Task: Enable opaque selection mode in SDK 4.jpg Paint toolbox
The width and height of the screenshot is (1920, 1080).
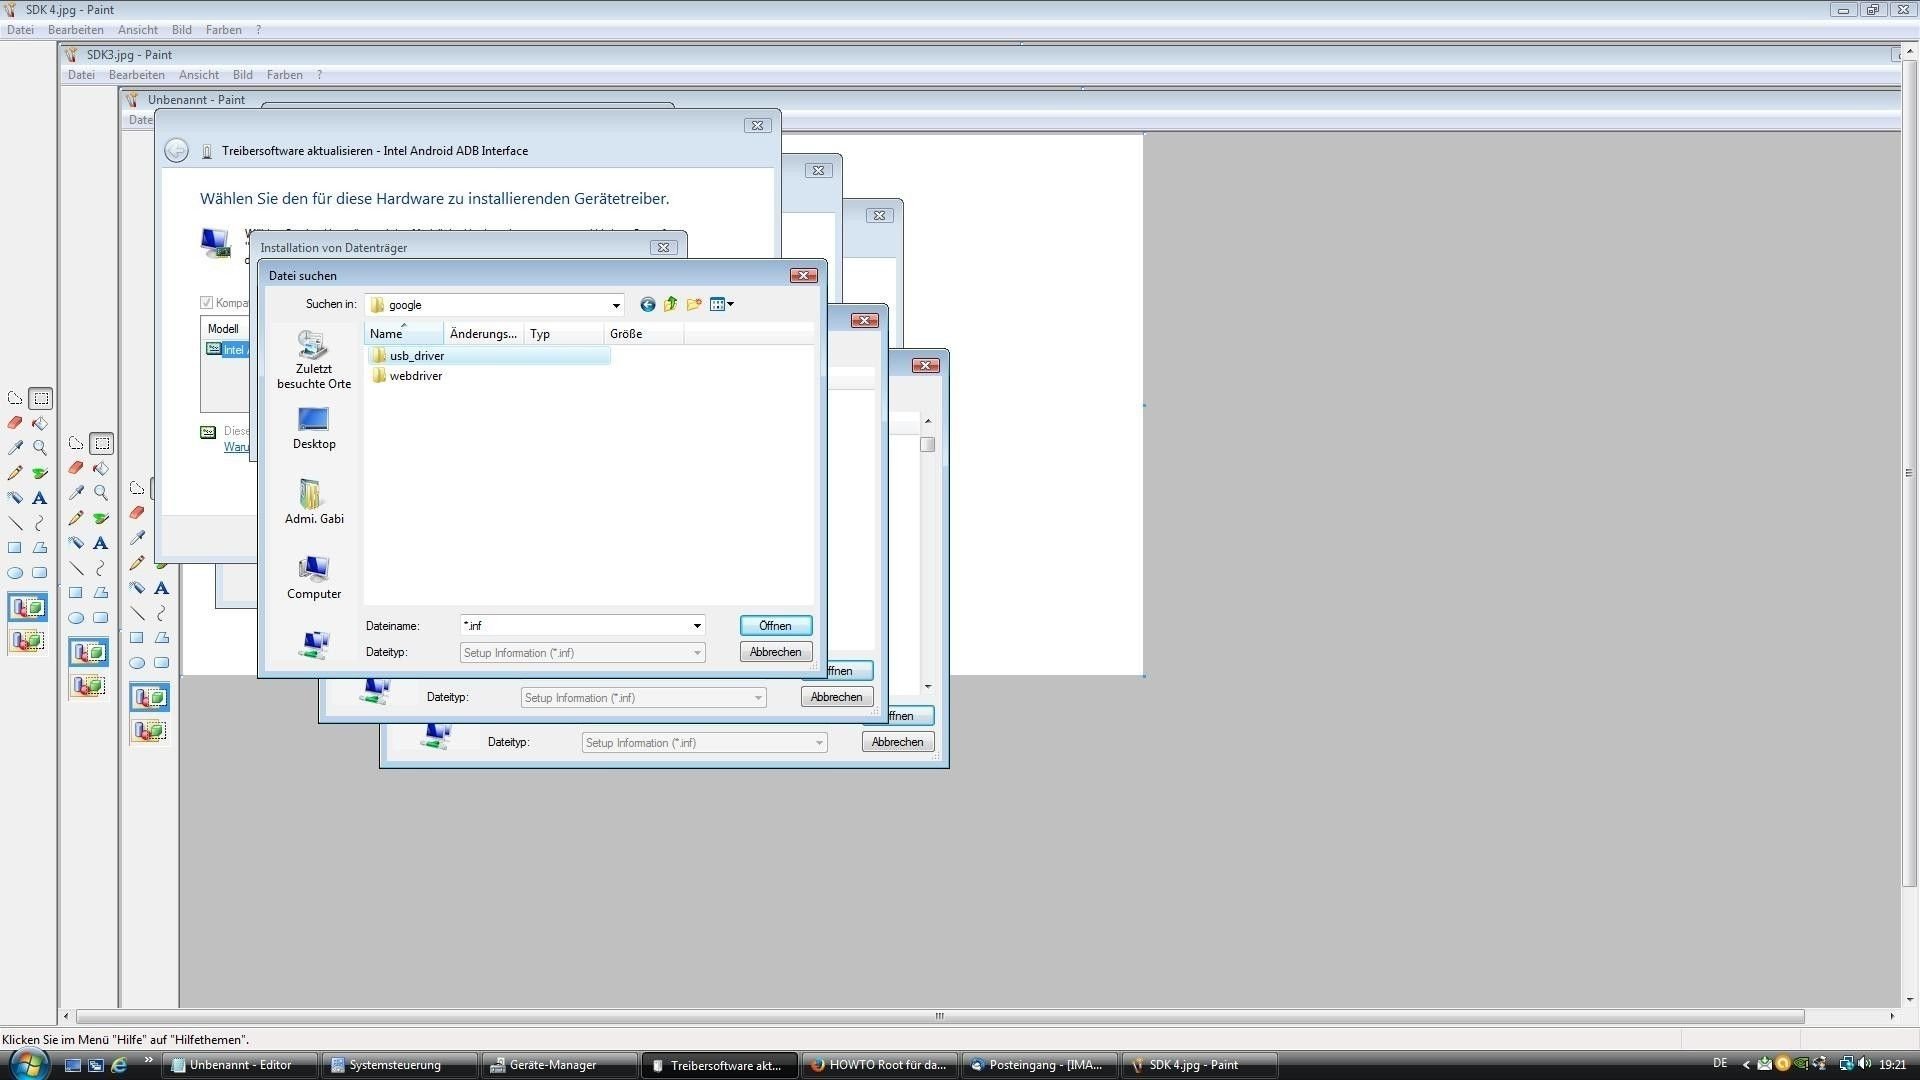Action: point(28,607)
